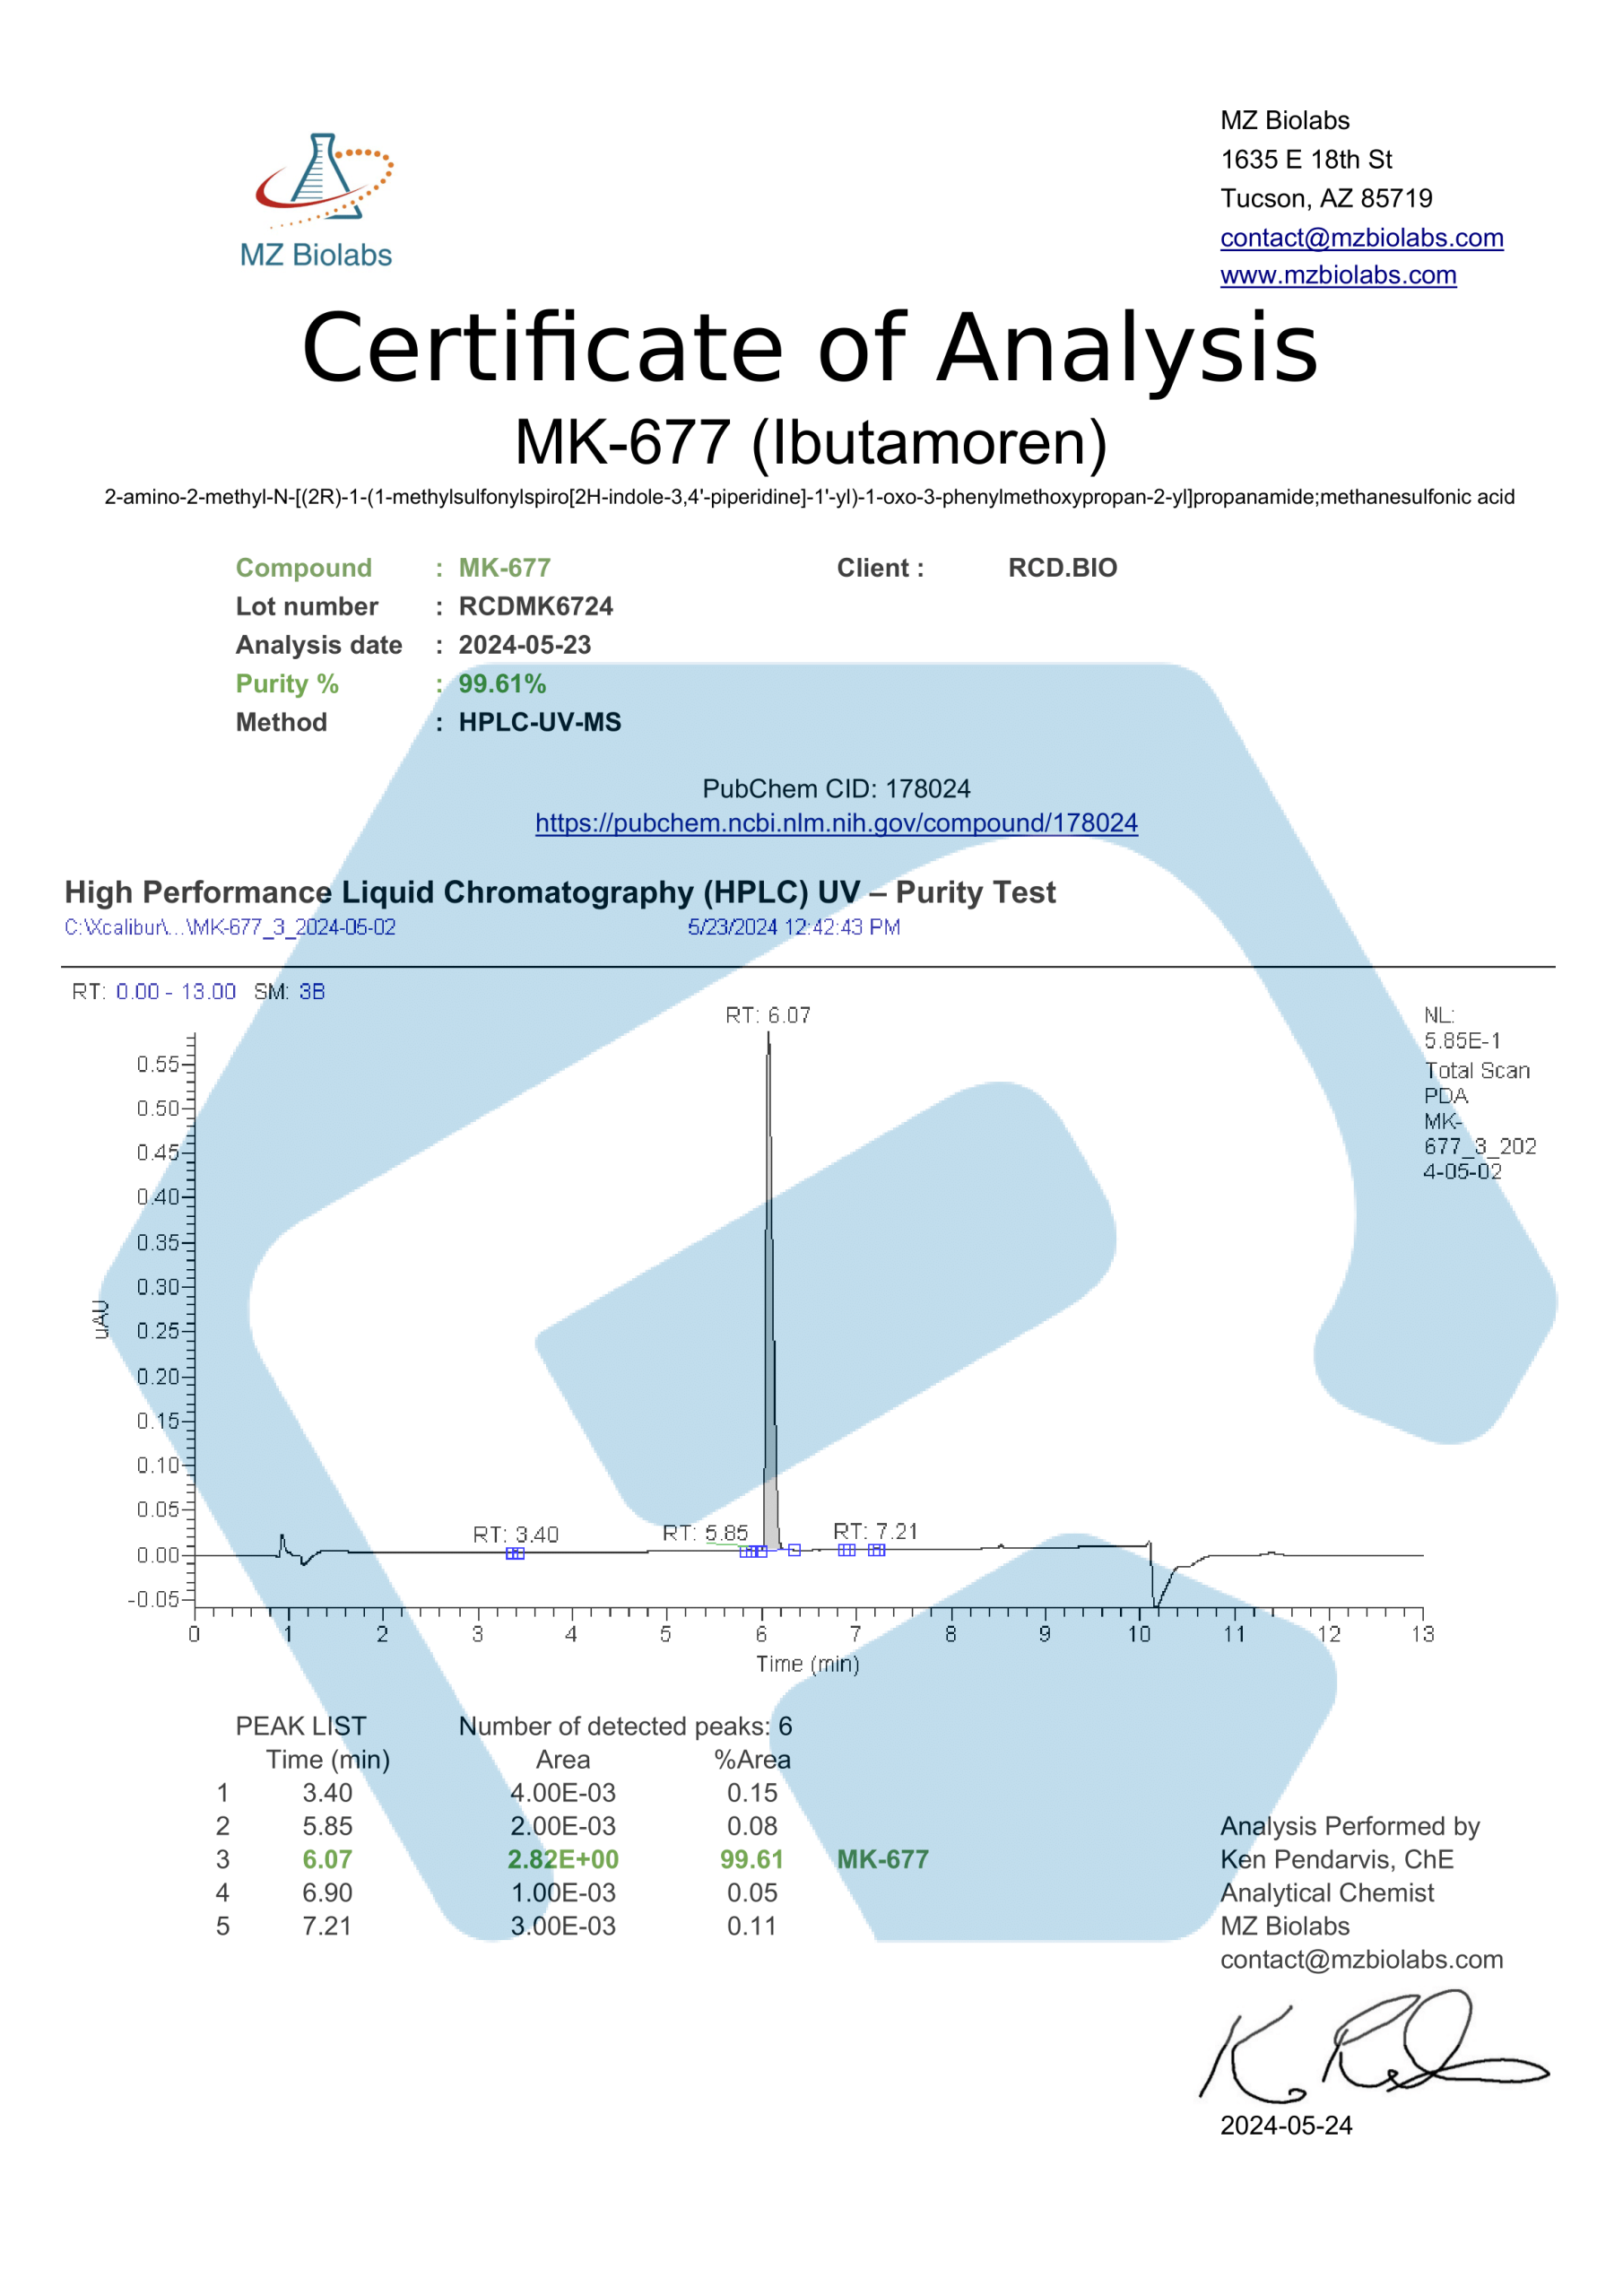Click the 'PEAK LIST' heading
The height and width of the screenshot is (2296, 1623).
coord(301,1726)
